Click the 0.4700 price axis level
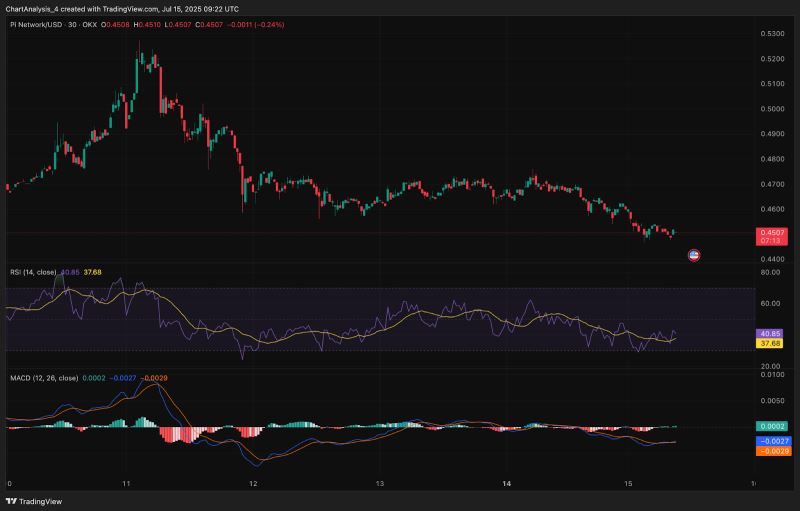The width and height of the screenshot is (800, 511). 771,184
